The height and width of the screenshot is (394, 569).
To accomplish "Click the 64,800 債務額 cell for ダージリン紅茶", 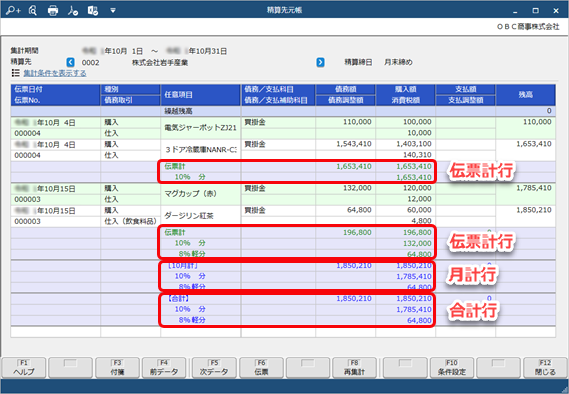I will pyautogui.click(x=345, y=210).
